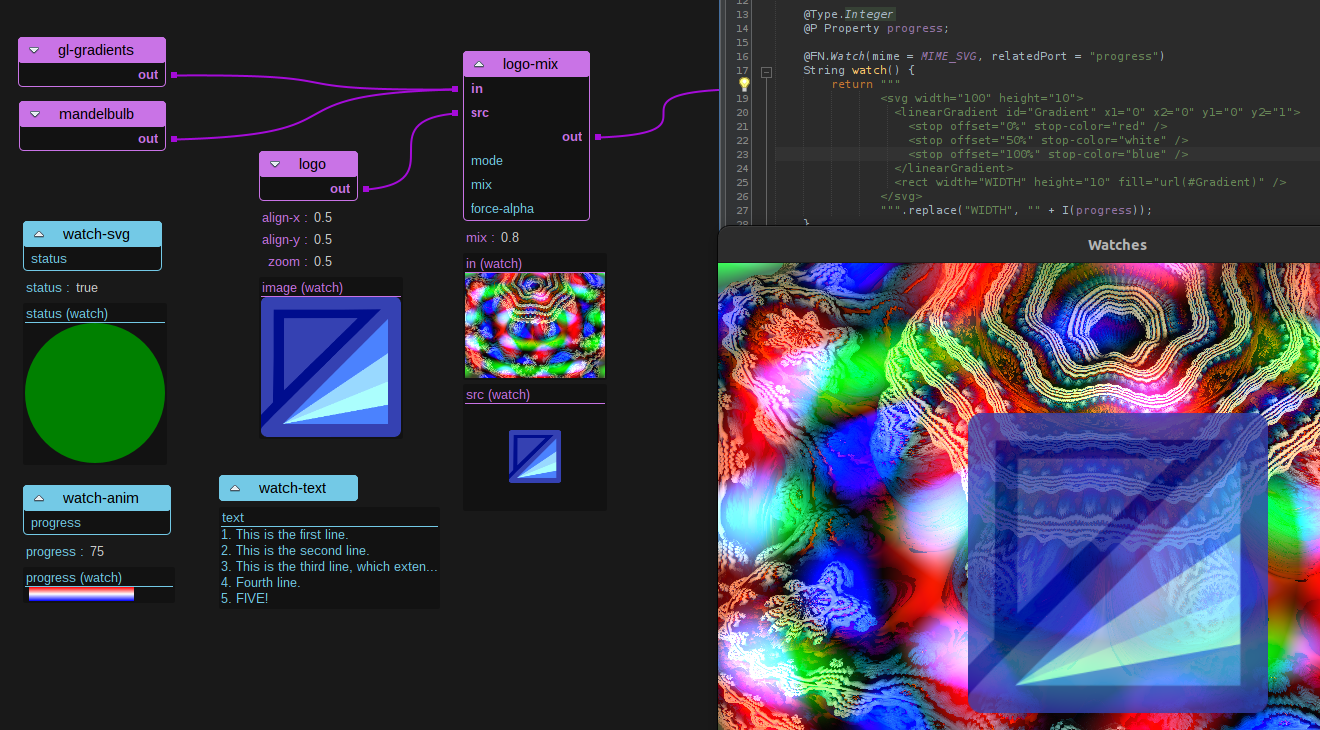Click the 'progress (watch)' label
The image size is (1320, 730).
74,578
